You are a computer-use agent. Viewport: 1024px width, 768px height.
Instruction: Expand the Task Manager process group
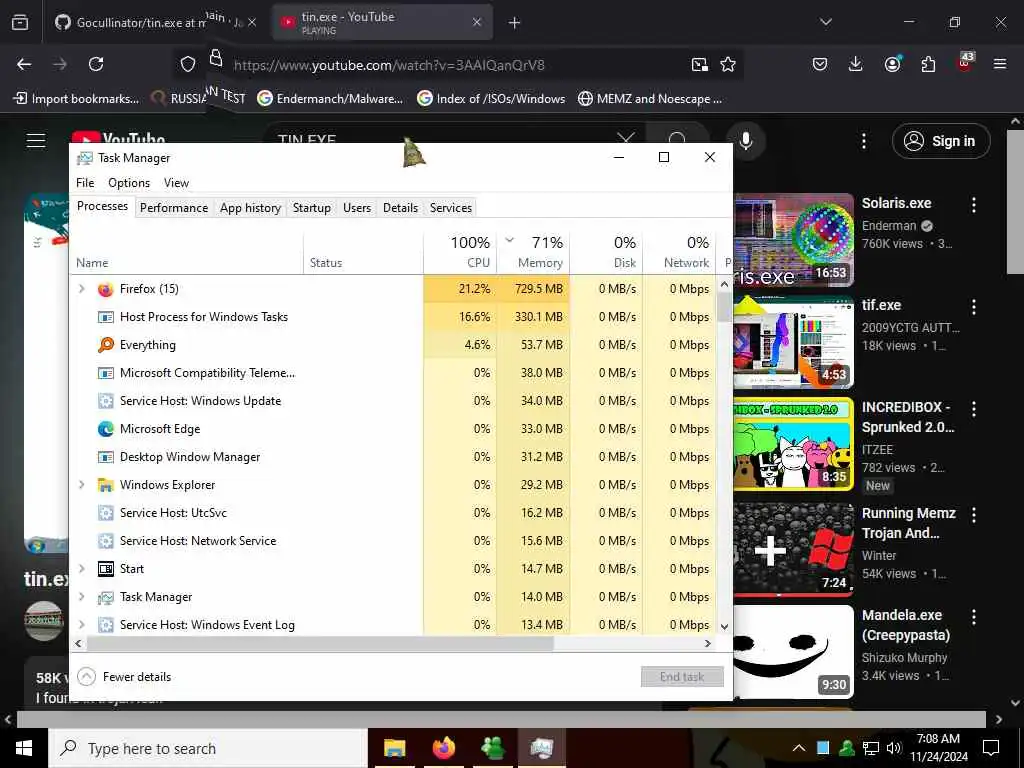tap(82, 597)
